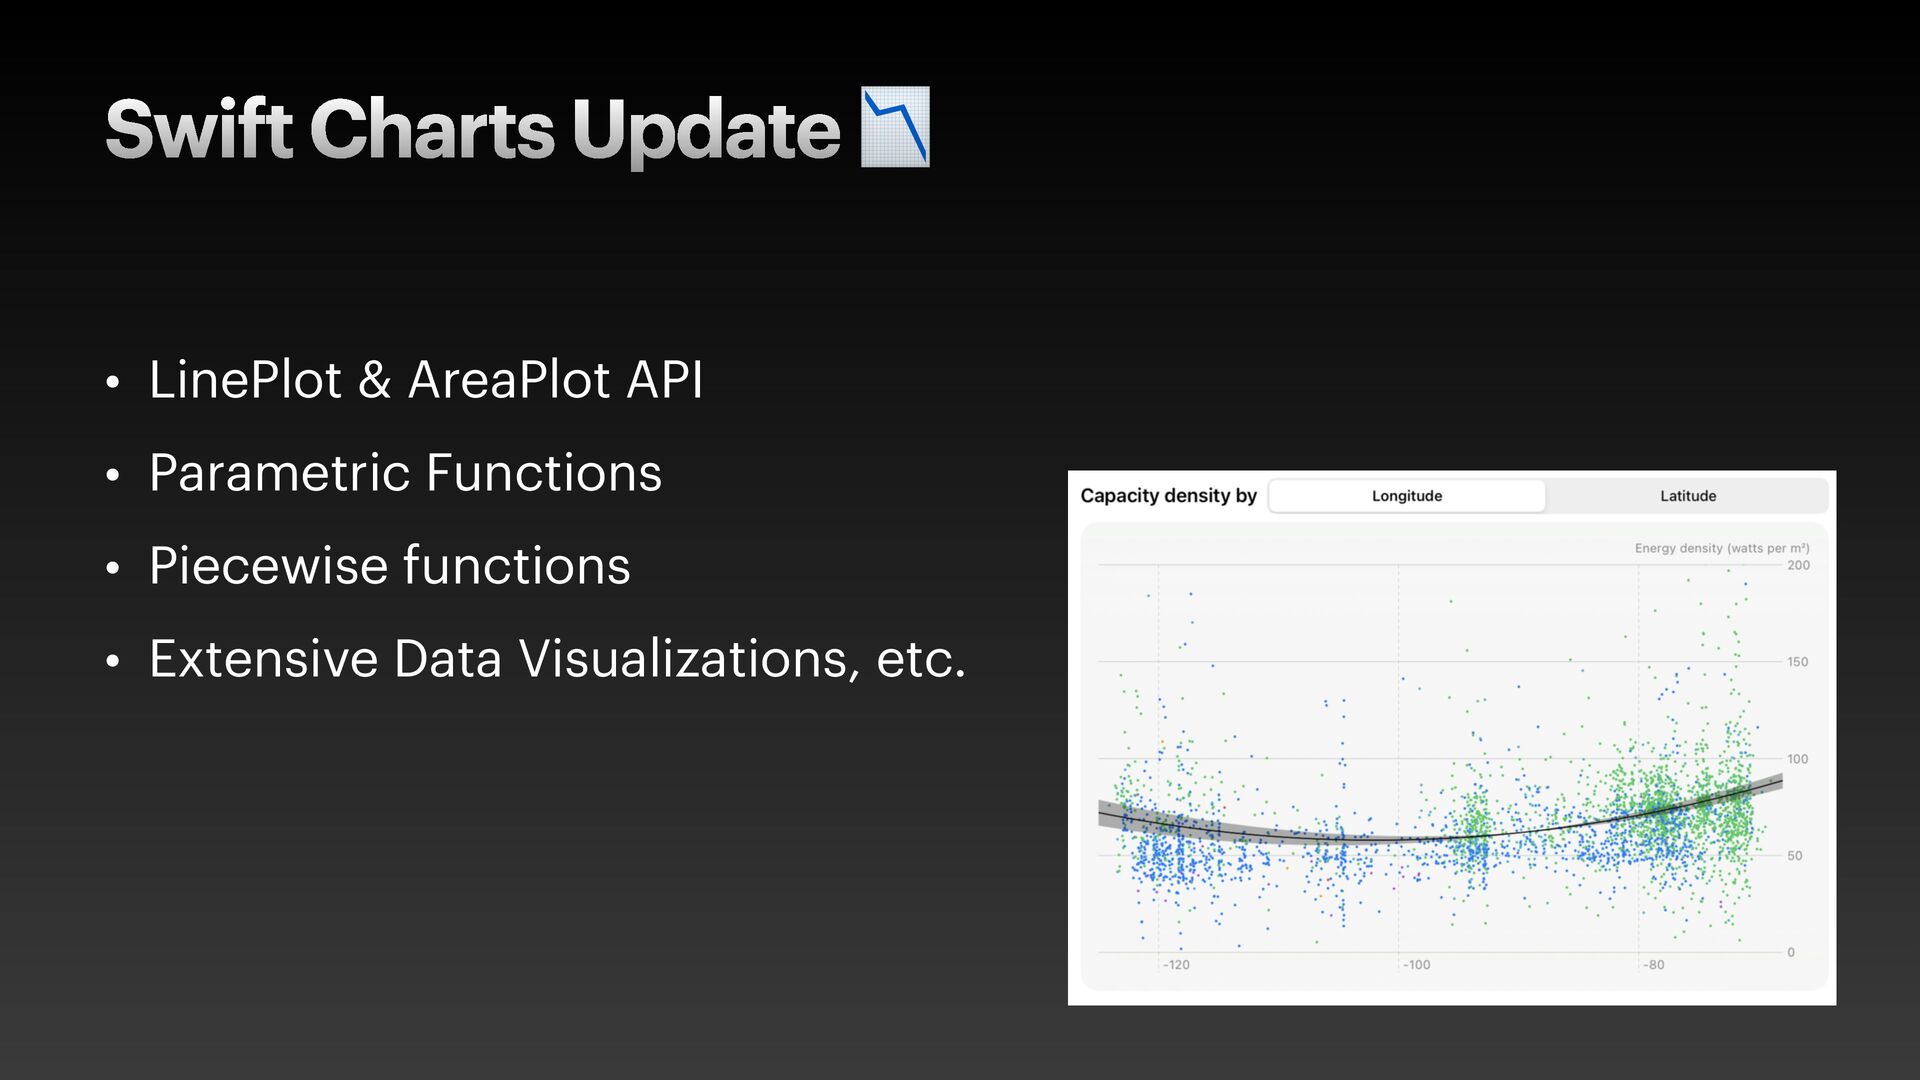Click the 0 y-axis label

(1791, 953)
